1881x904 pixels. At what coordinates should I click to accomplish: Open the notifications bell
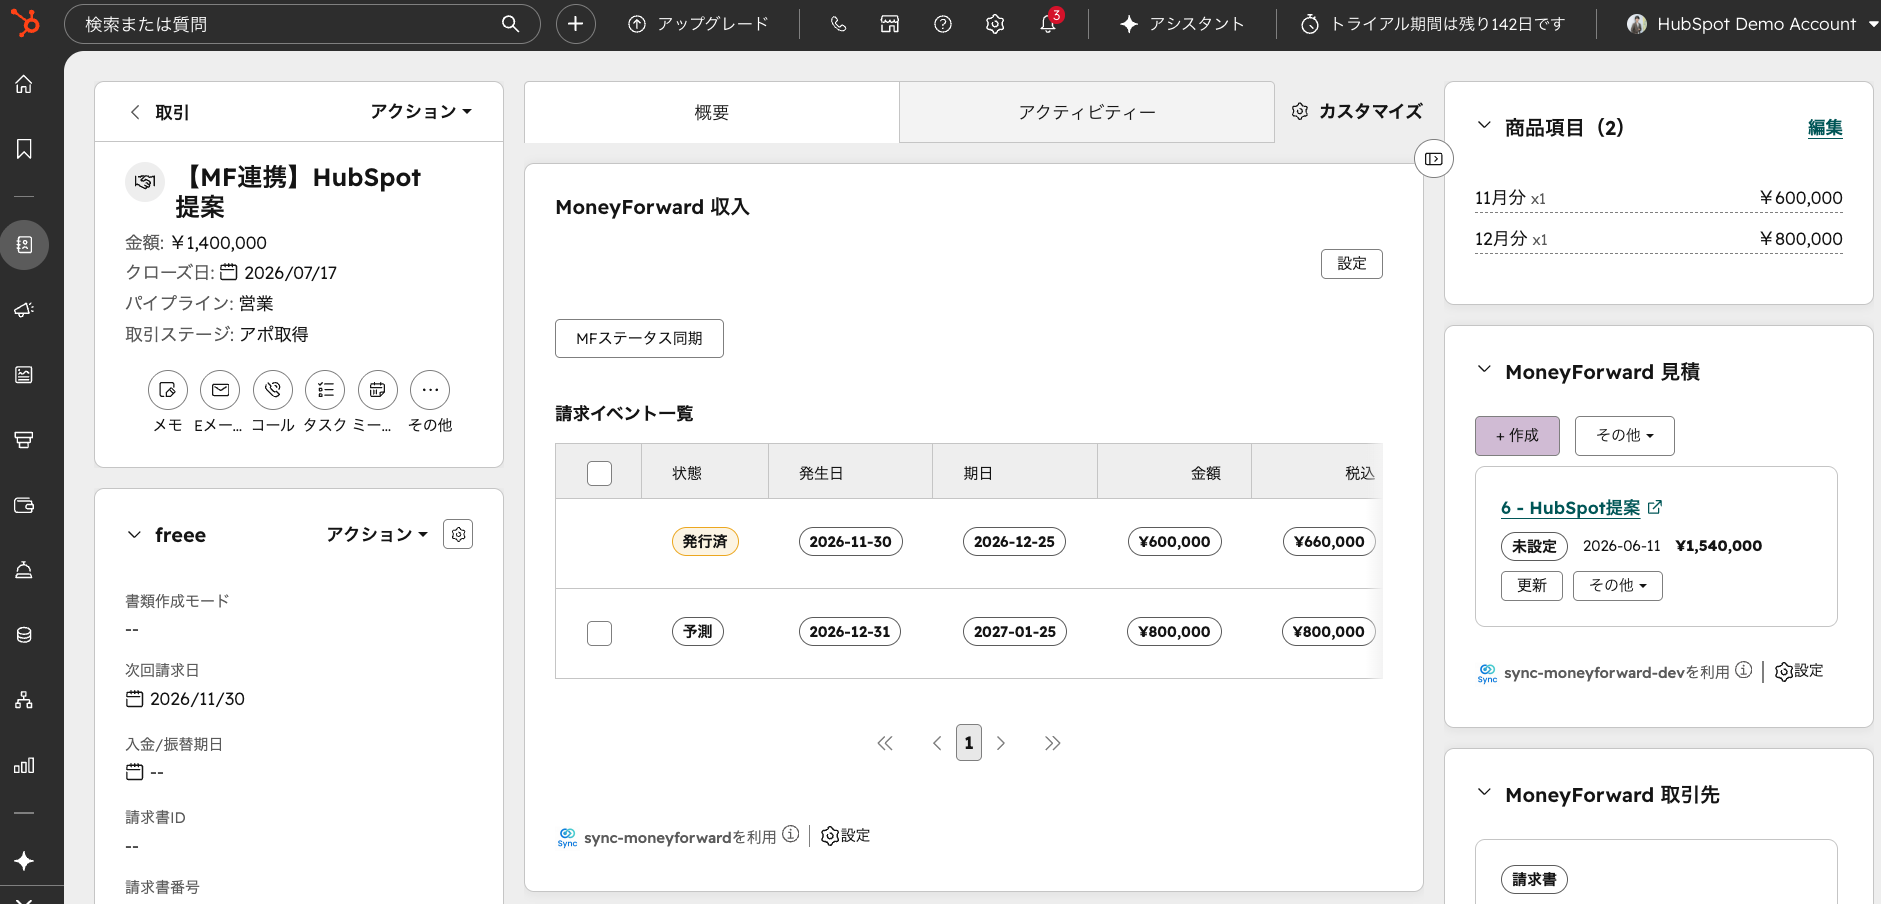pos(1048,24)
